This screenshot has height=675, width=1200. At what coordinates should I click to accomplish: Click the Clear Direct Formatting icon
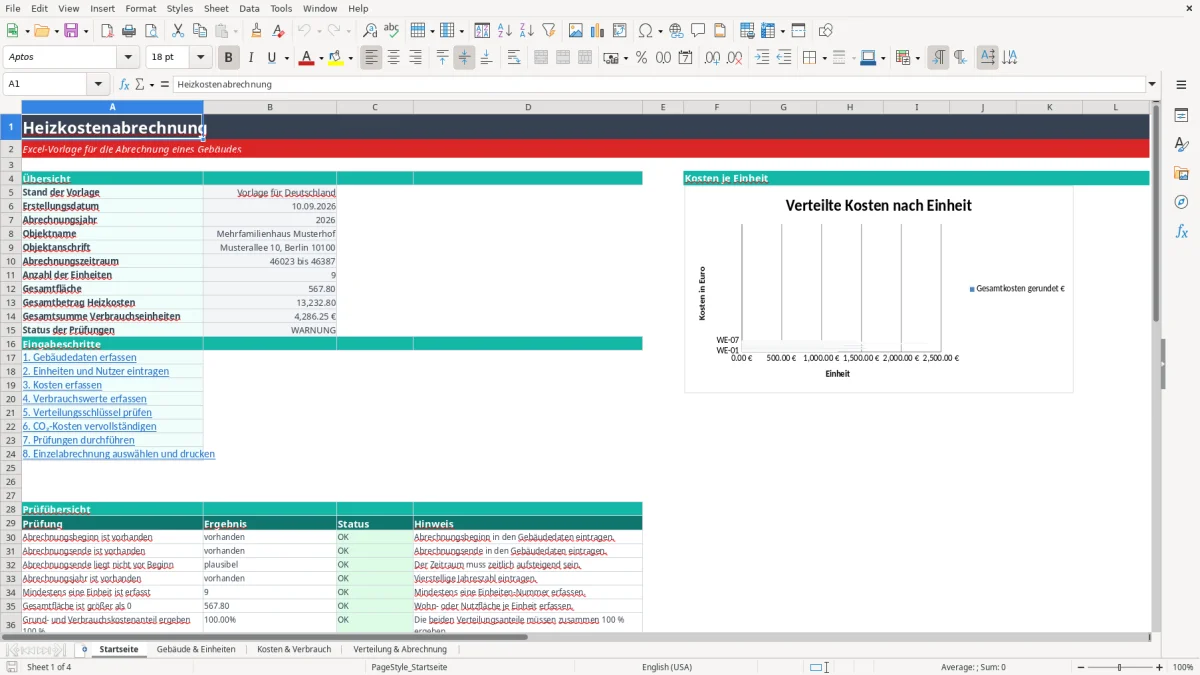coord(279,31)
